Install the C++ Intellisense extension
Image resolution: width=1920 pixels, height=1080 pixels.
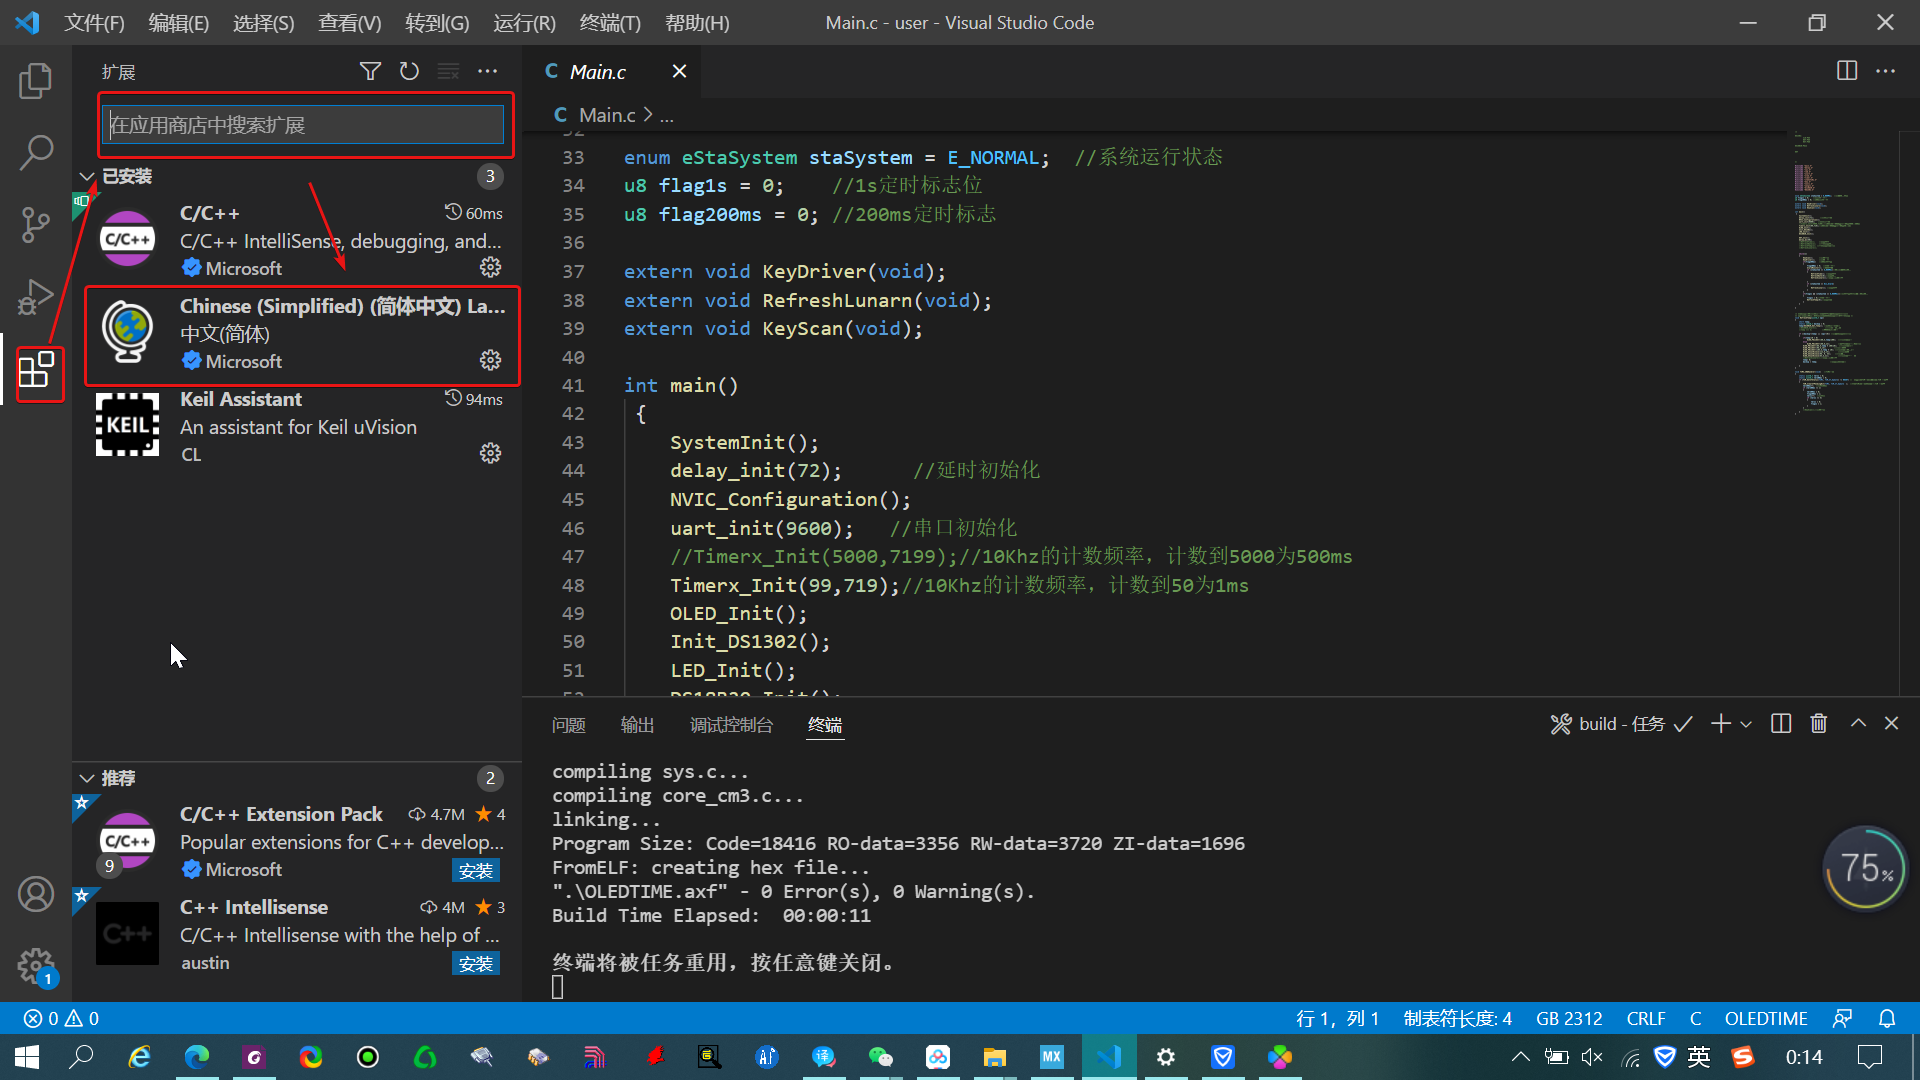point(476,963)
